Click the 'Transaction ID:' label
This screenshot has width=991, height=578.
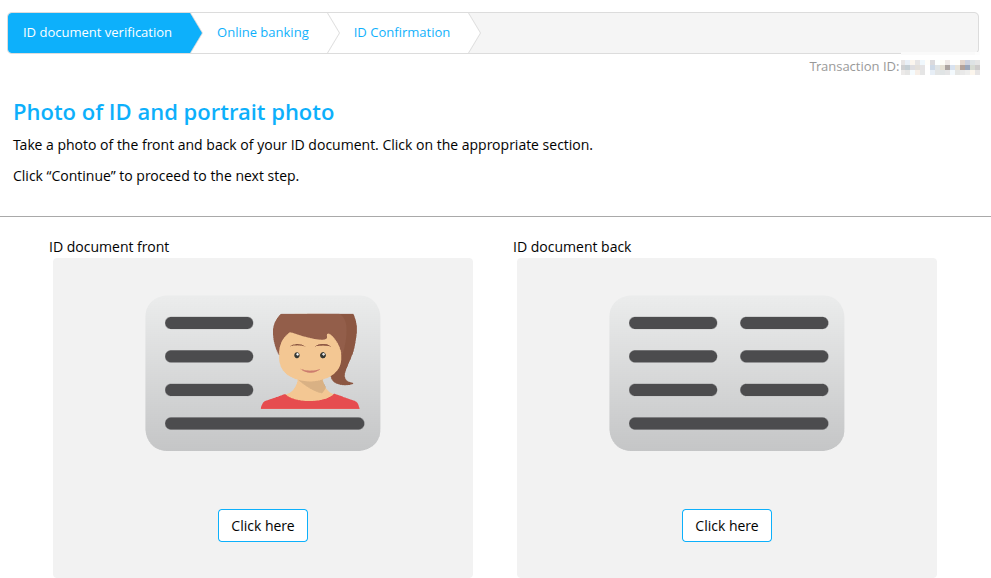click(854, 66)
